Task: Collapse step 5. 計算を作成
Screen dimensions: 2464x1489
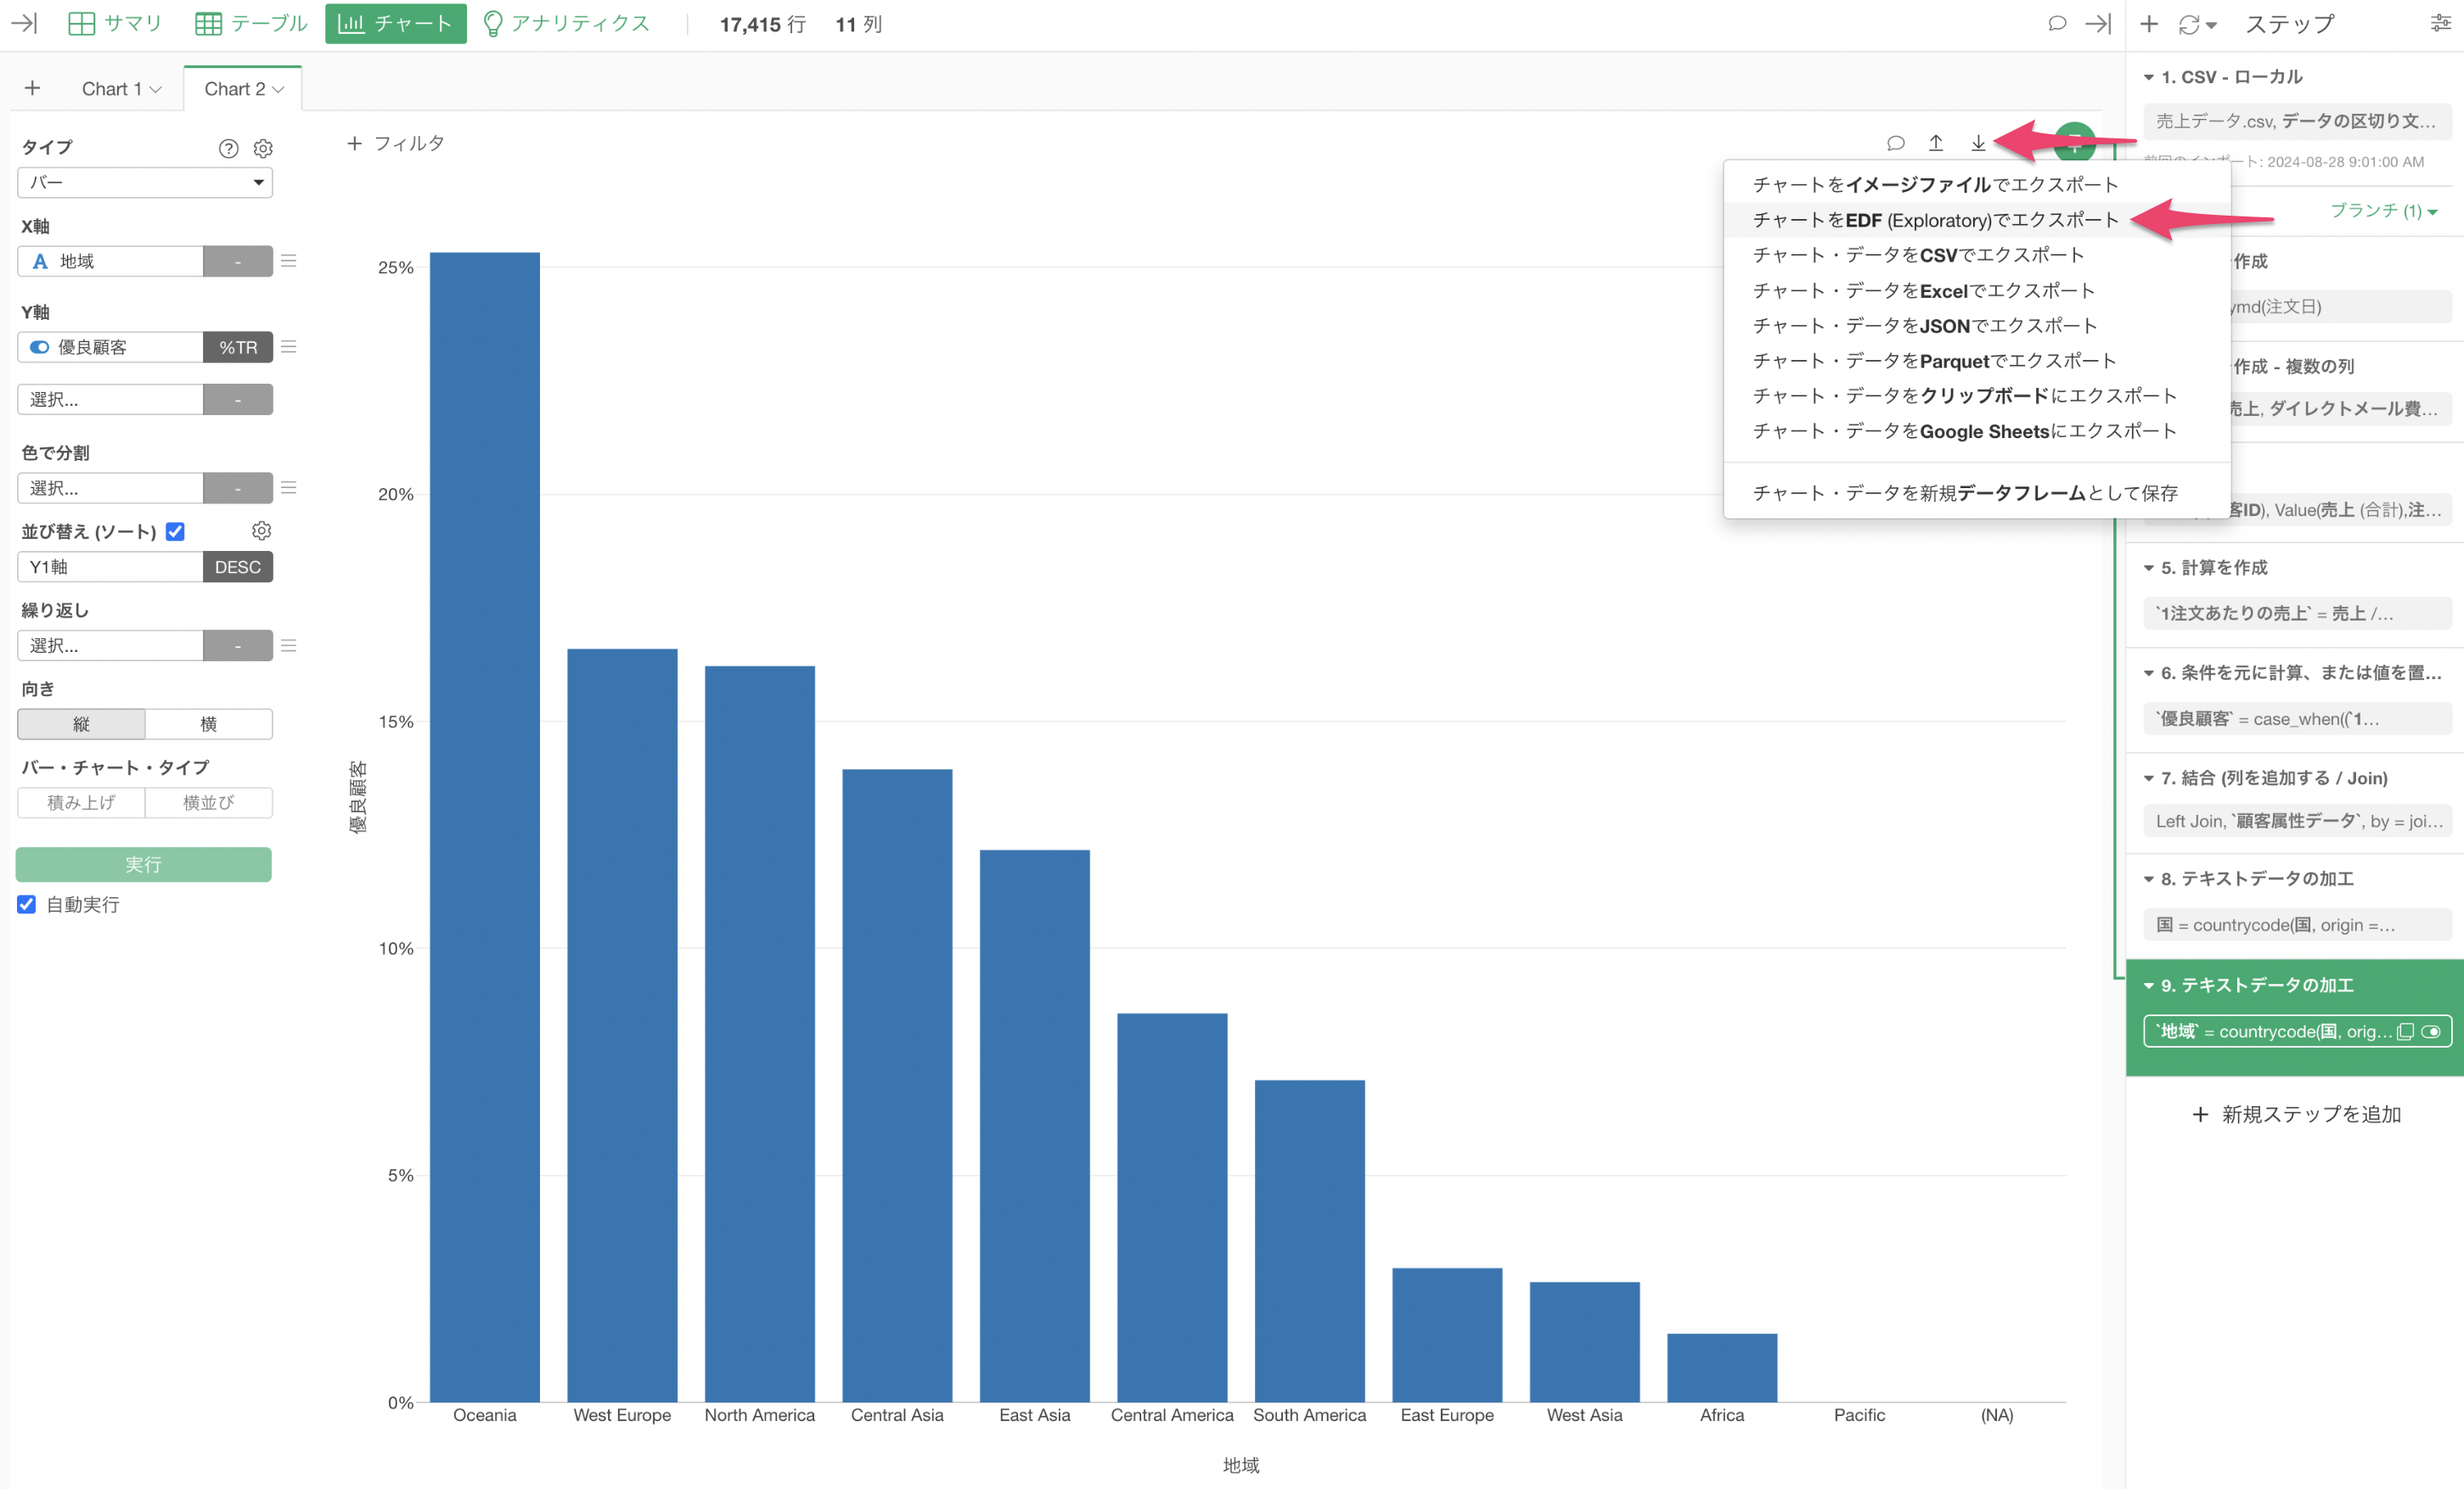Action: coord(2148,567)
